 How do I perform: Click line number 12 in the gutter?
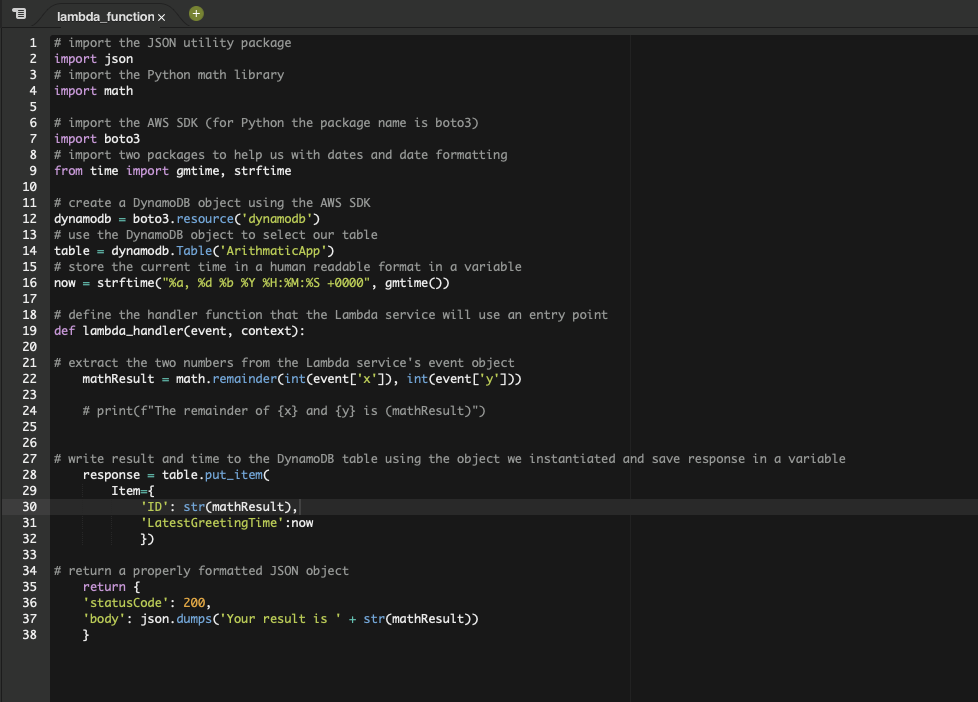tap(29, 218)
